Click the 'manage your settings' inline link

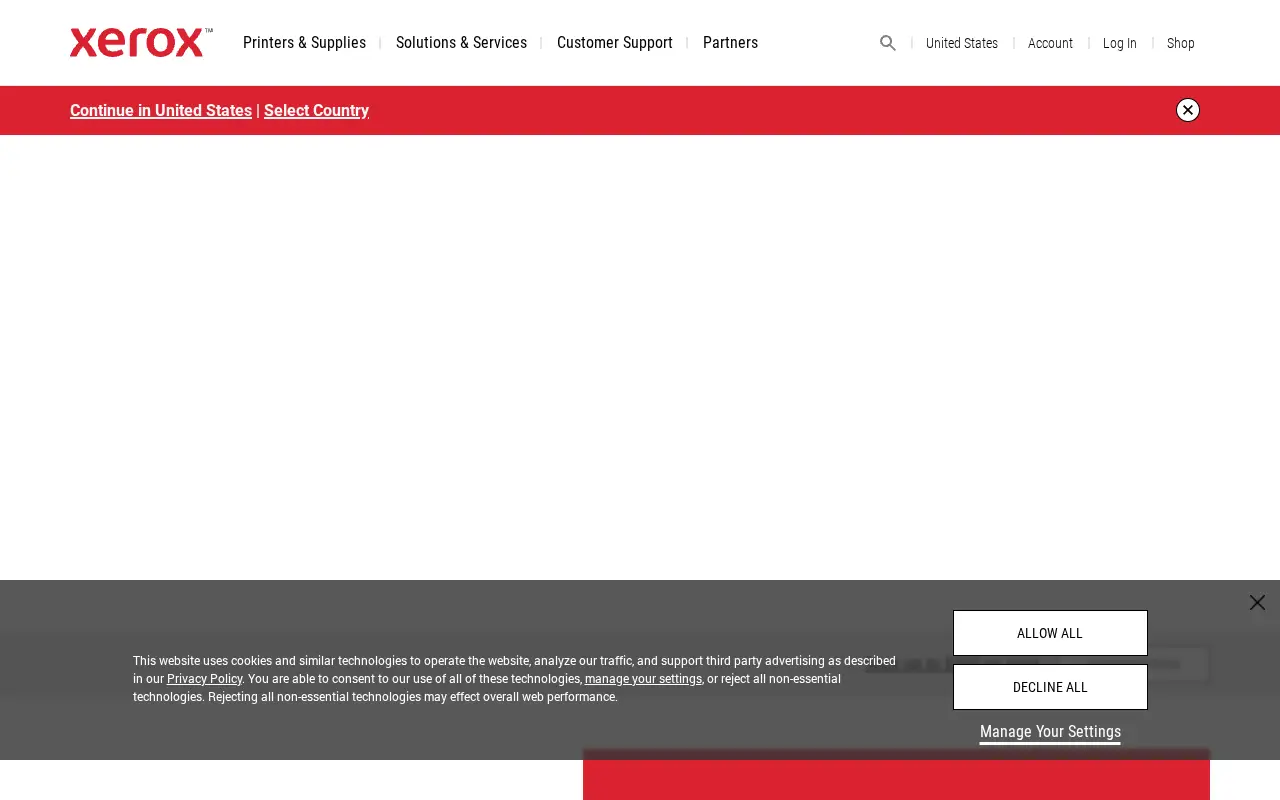(643, 679)
